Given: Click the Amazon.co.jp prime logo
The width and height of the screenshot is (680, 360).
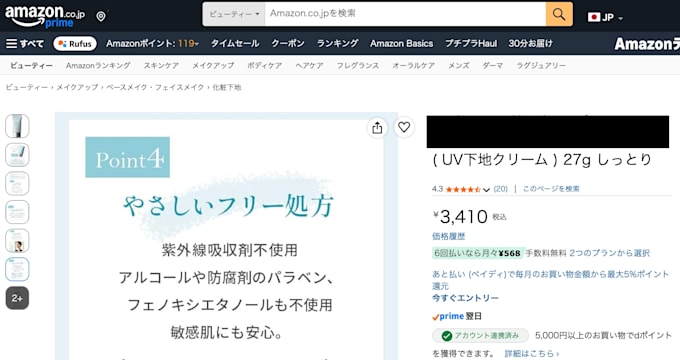Looking at the screenshot, I should click(x=45, y=16).
